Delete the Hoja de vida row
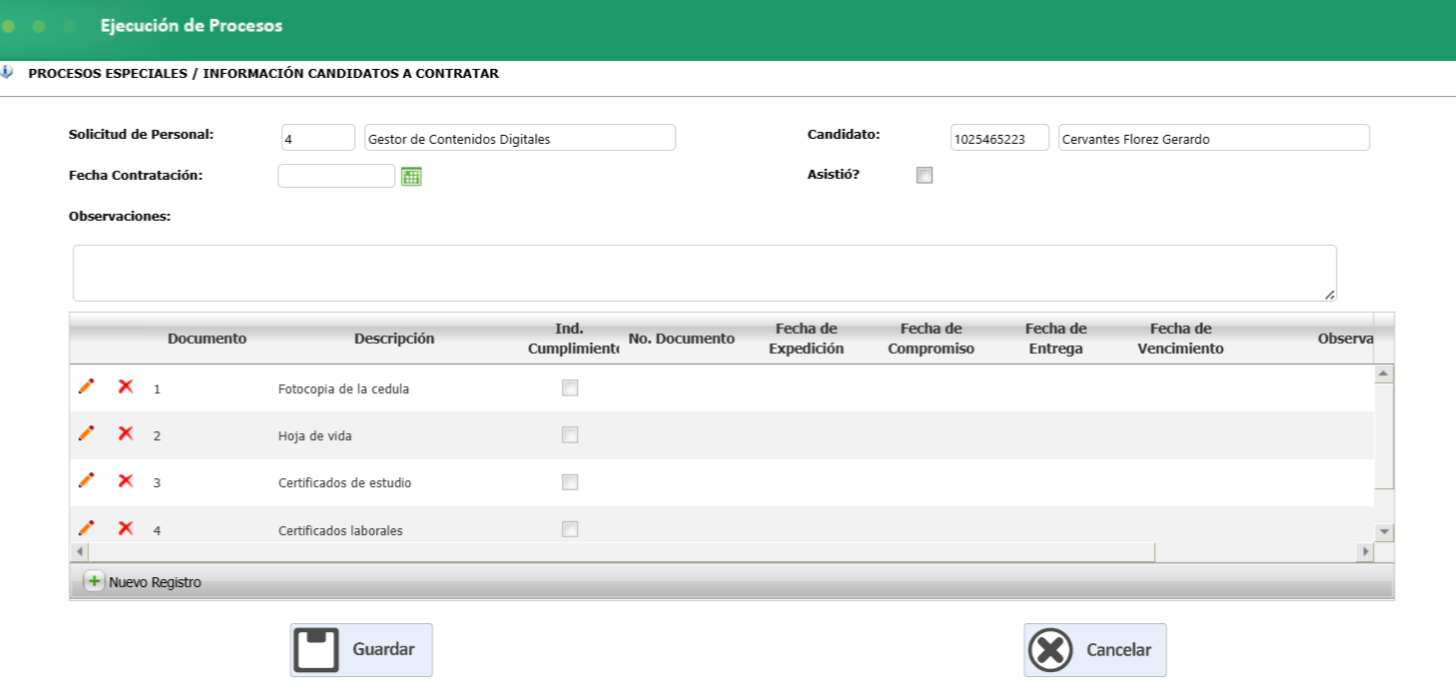The height and width of the screenshot is (691, 1456). (x=125, y=433)
